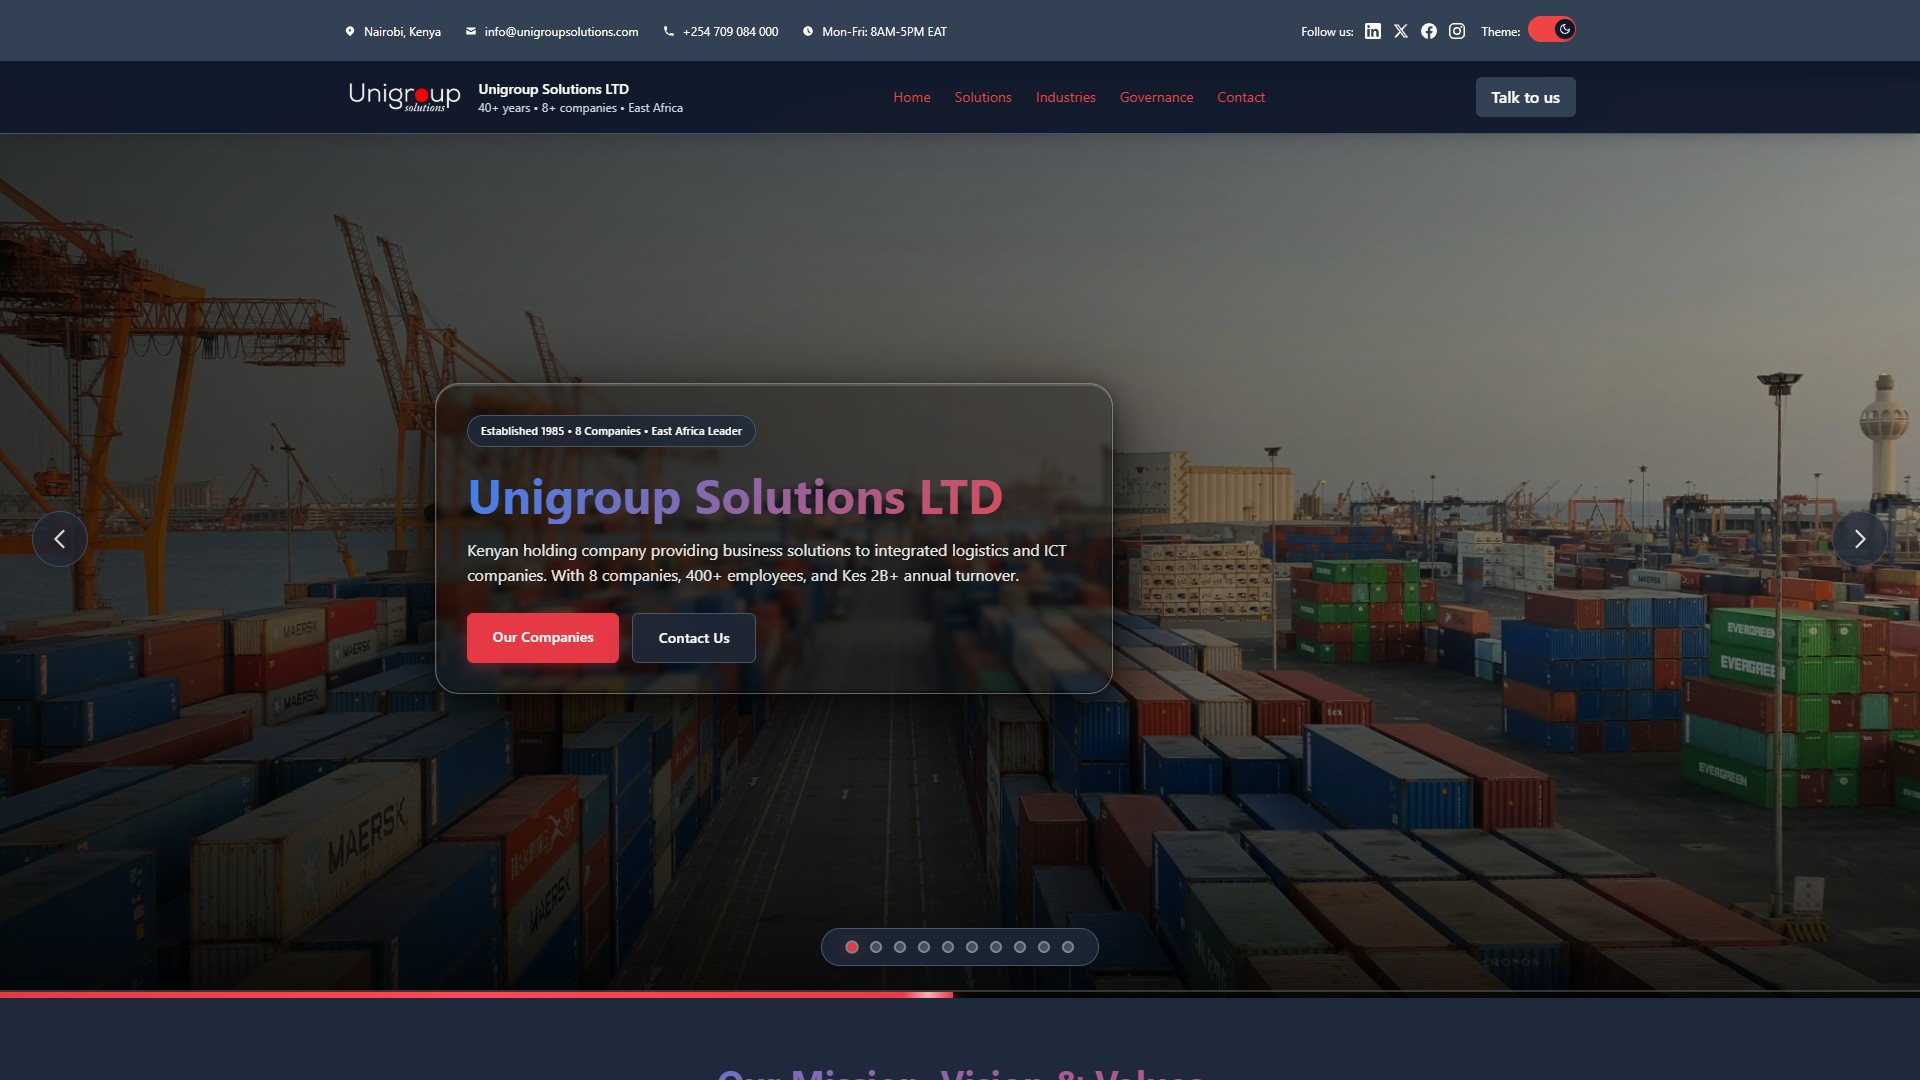Open the Industries dropdown menu
The image size is (1920, 1080).
click(x=1065, y=97)
